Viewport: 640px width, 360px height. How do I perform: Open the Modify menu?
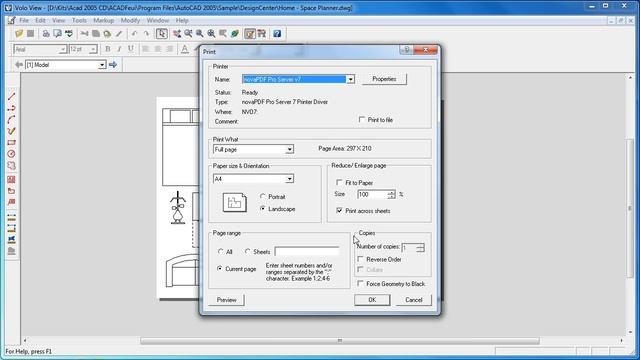pyautogui.click(x=130, y=20)
